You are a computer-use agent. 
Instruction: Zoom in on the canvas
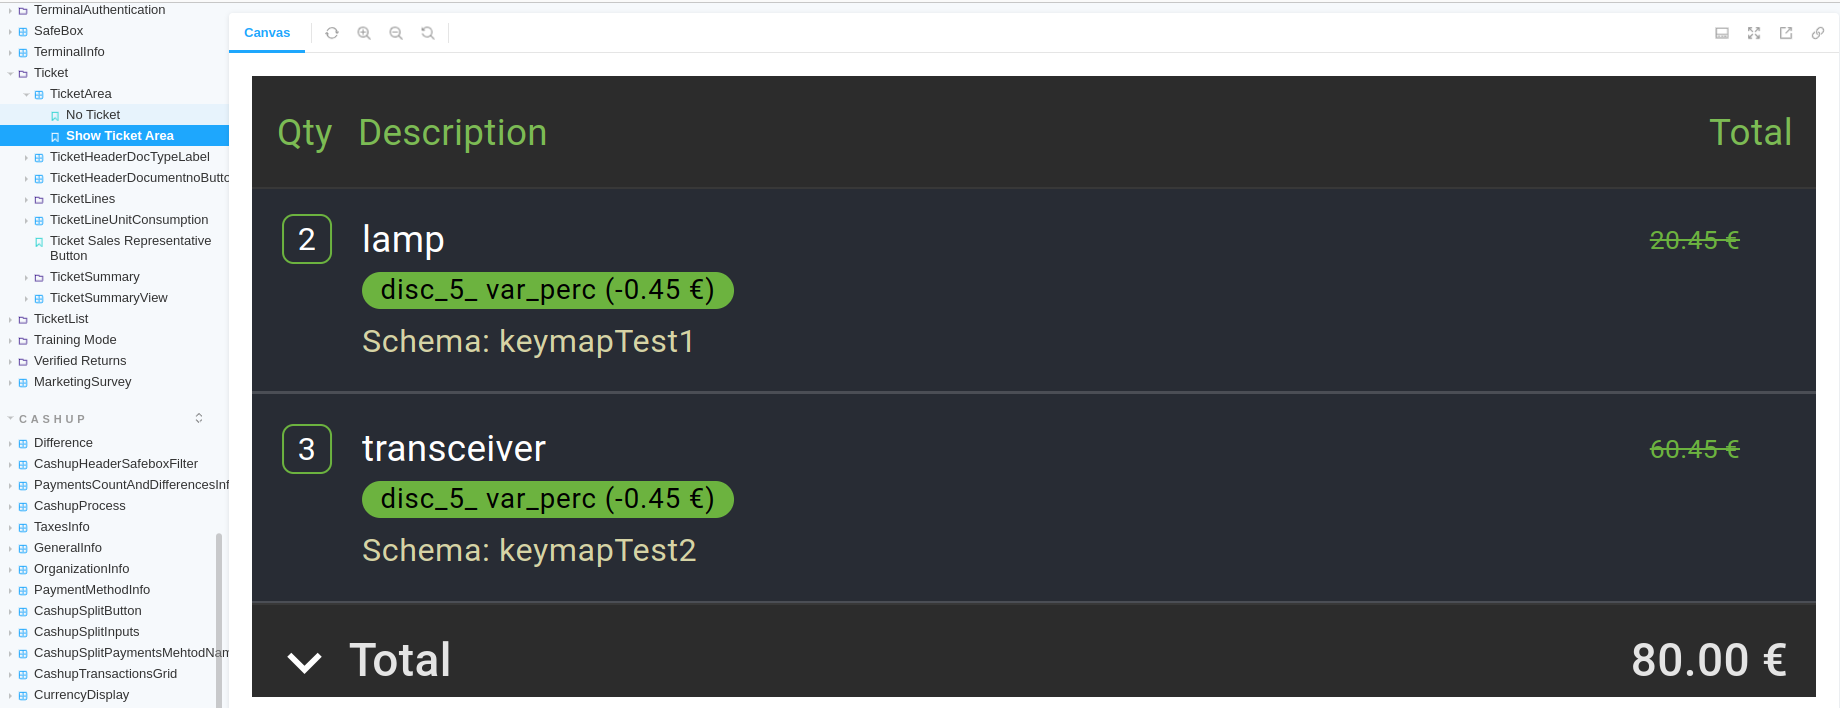click(x=364, y=33)
